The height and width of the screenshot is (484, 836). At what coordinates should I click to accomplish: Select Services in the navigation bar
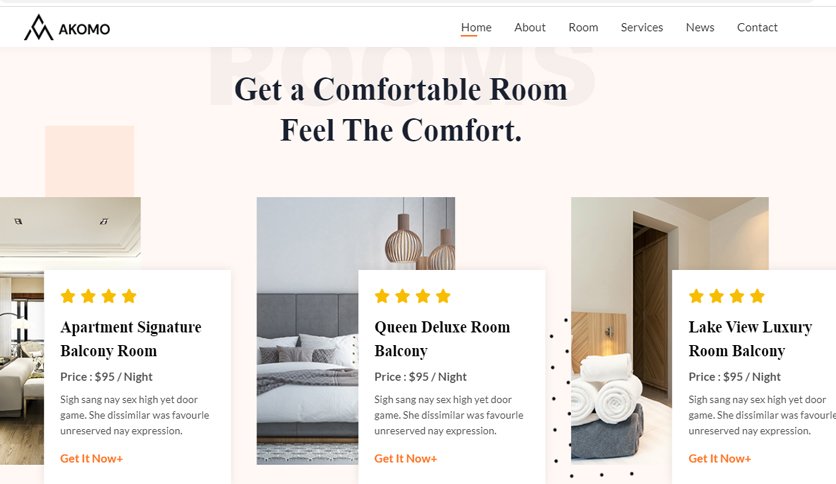641,27
